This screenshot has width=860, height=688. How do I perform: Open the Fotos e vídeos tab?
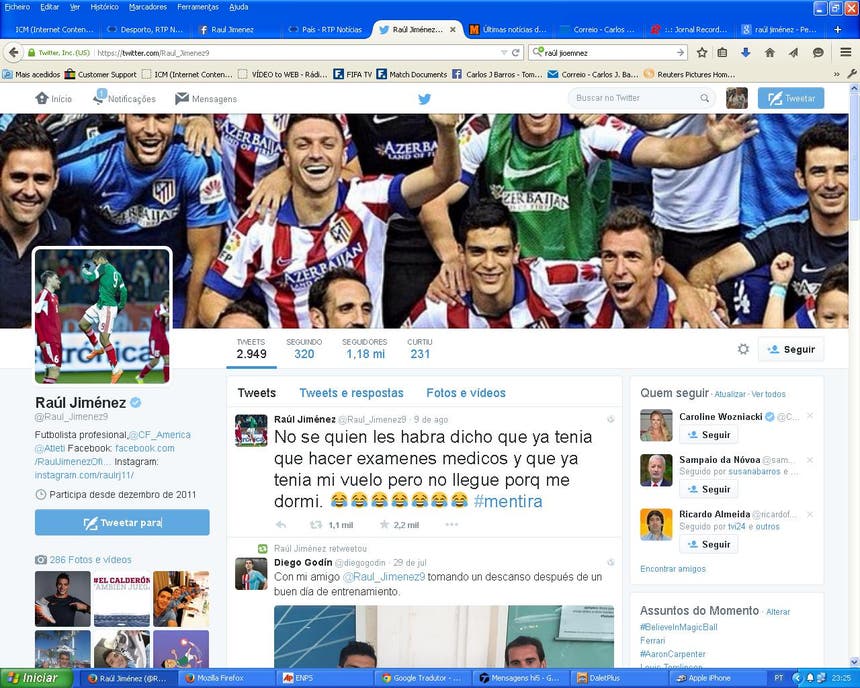(x=466, y=393)
